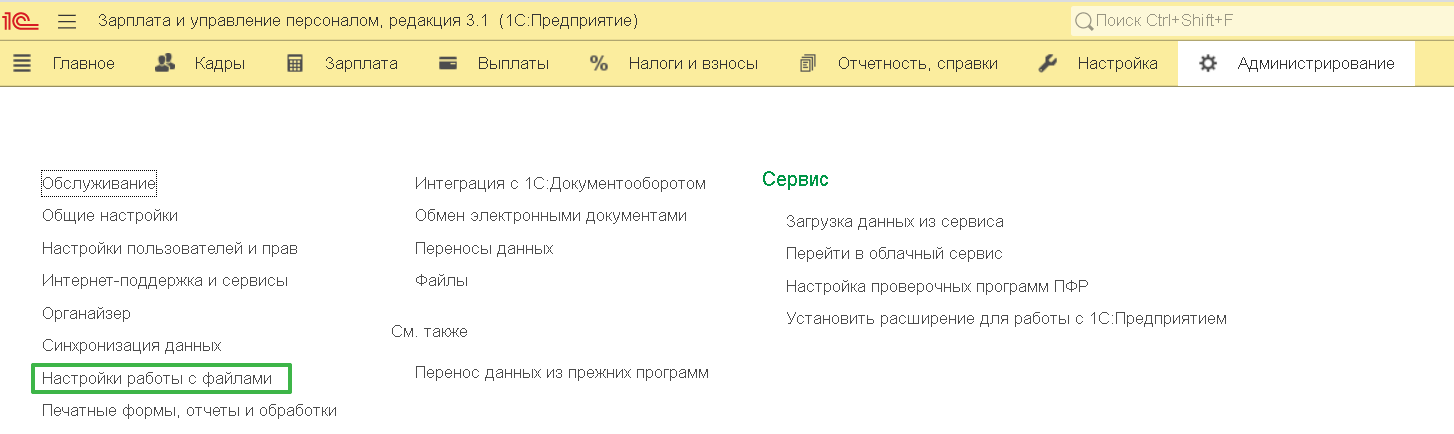Viewport: 1454px width, 434px height.
Task: Open the hamburger service menu icon
Action: coord(67,21)
